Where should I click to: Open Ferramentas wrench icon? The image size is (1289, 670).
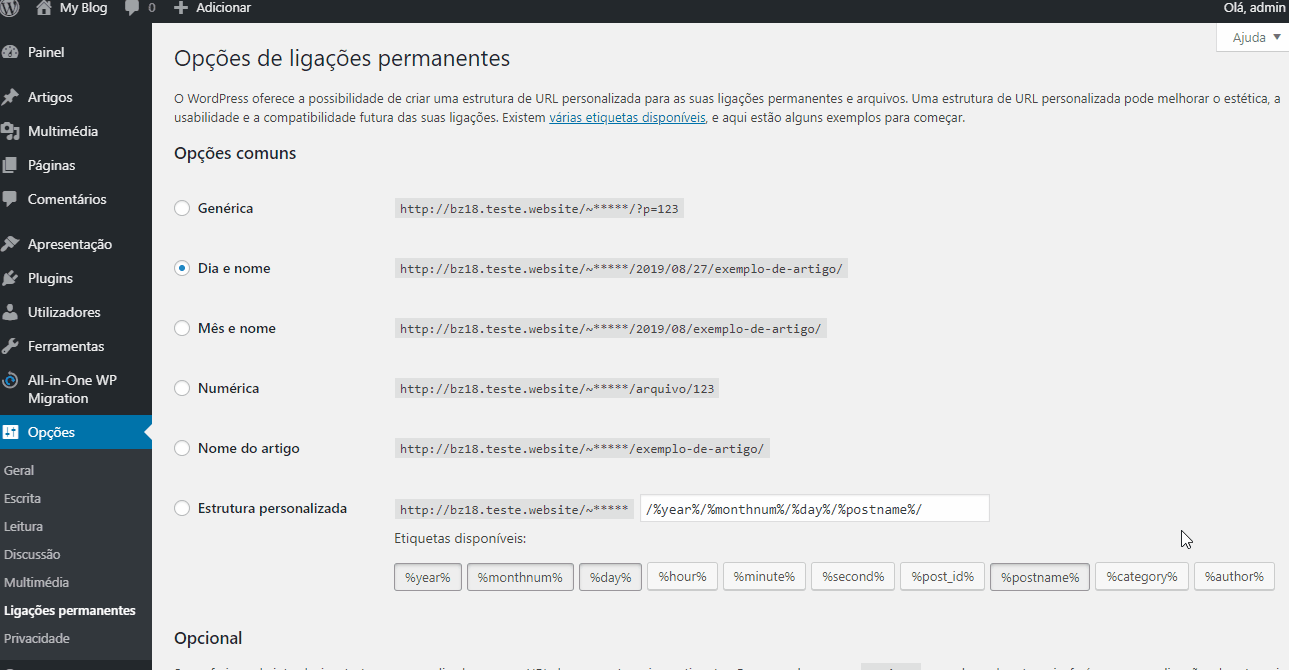pyautogui.click(x=10, y=346)
